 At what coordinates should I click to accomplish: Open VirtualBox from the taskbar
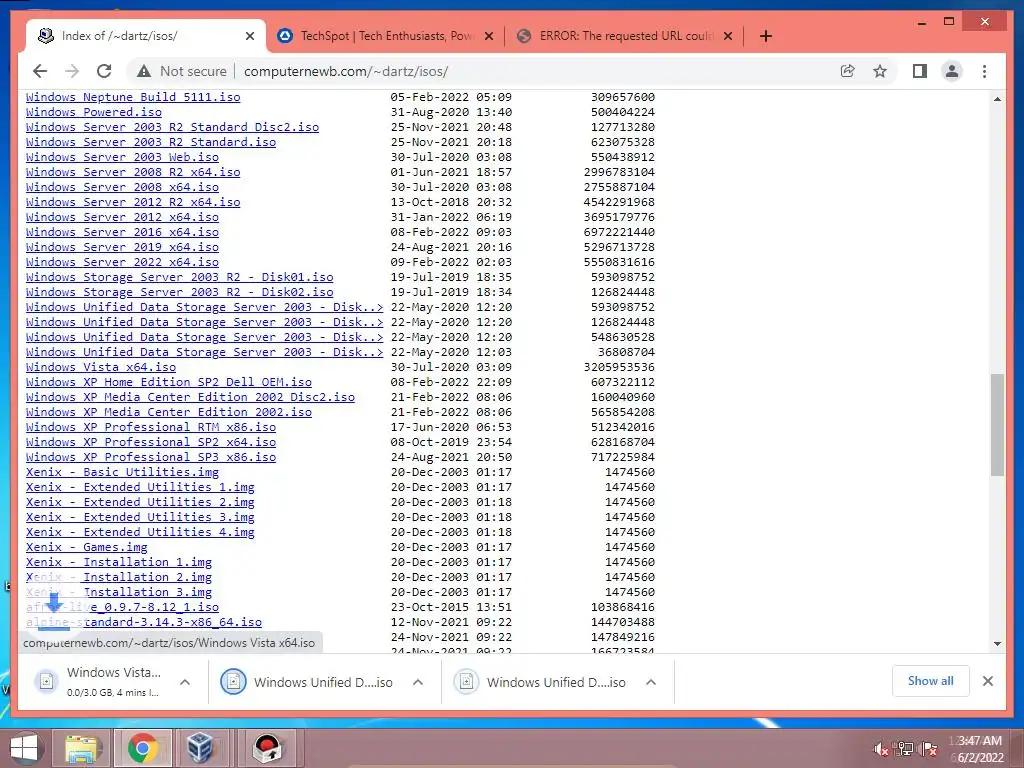coord(202,748)
